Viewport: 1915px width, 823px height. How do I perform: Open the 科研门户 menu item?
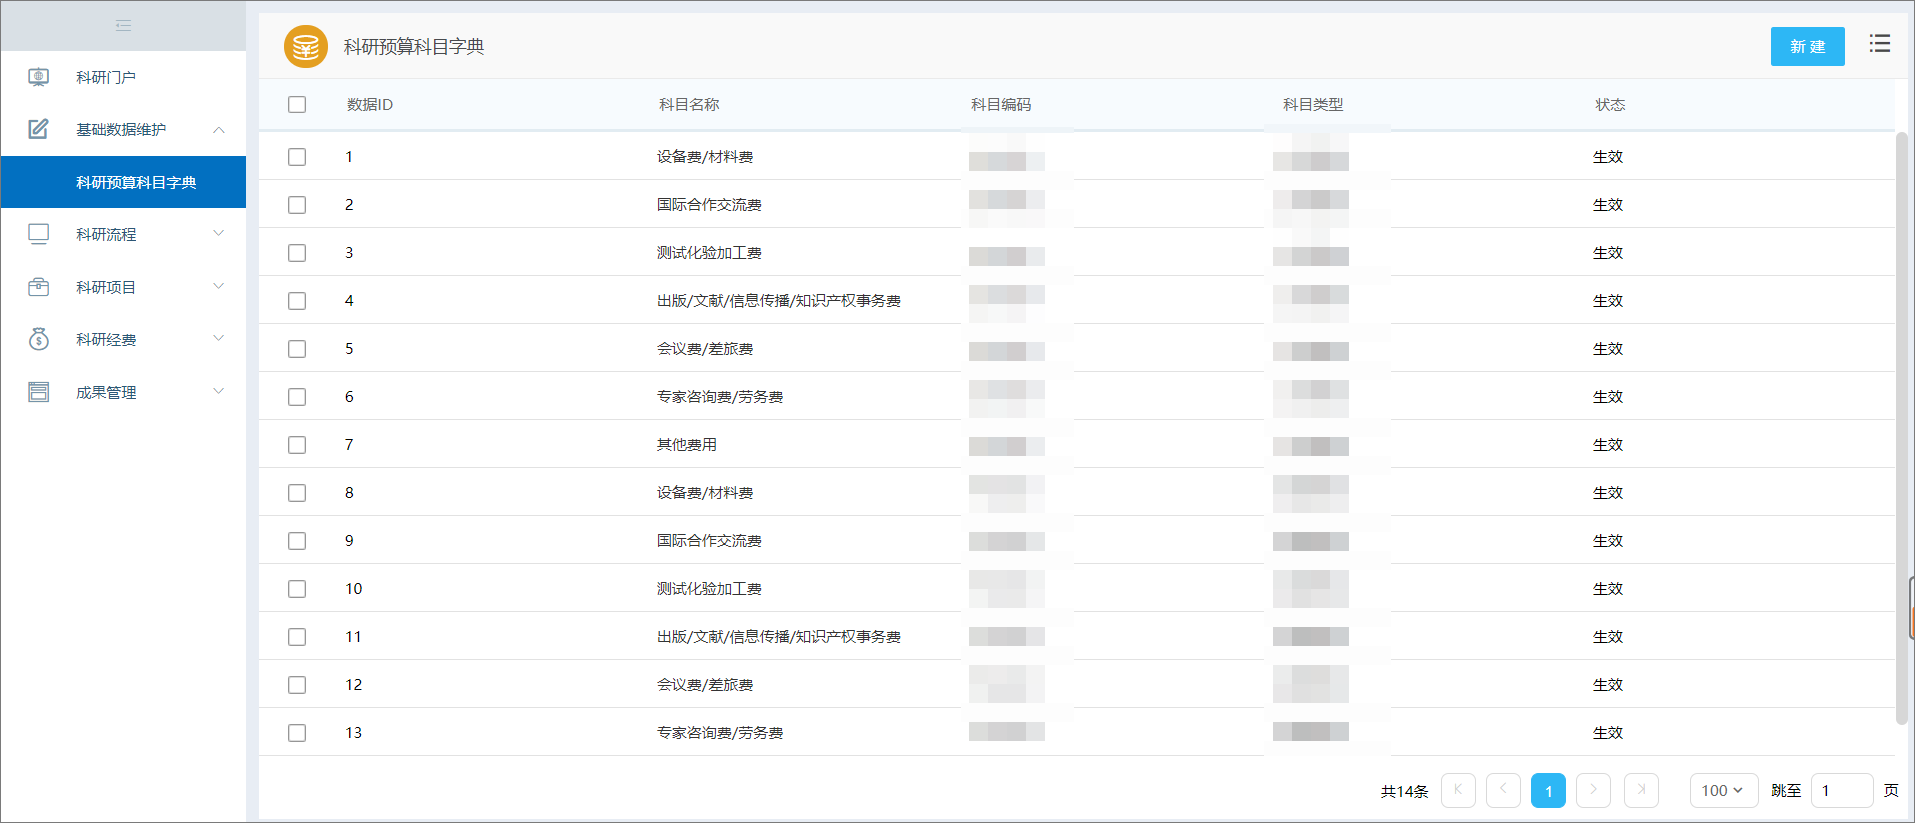pyautogui.click(x=106, y=77)
